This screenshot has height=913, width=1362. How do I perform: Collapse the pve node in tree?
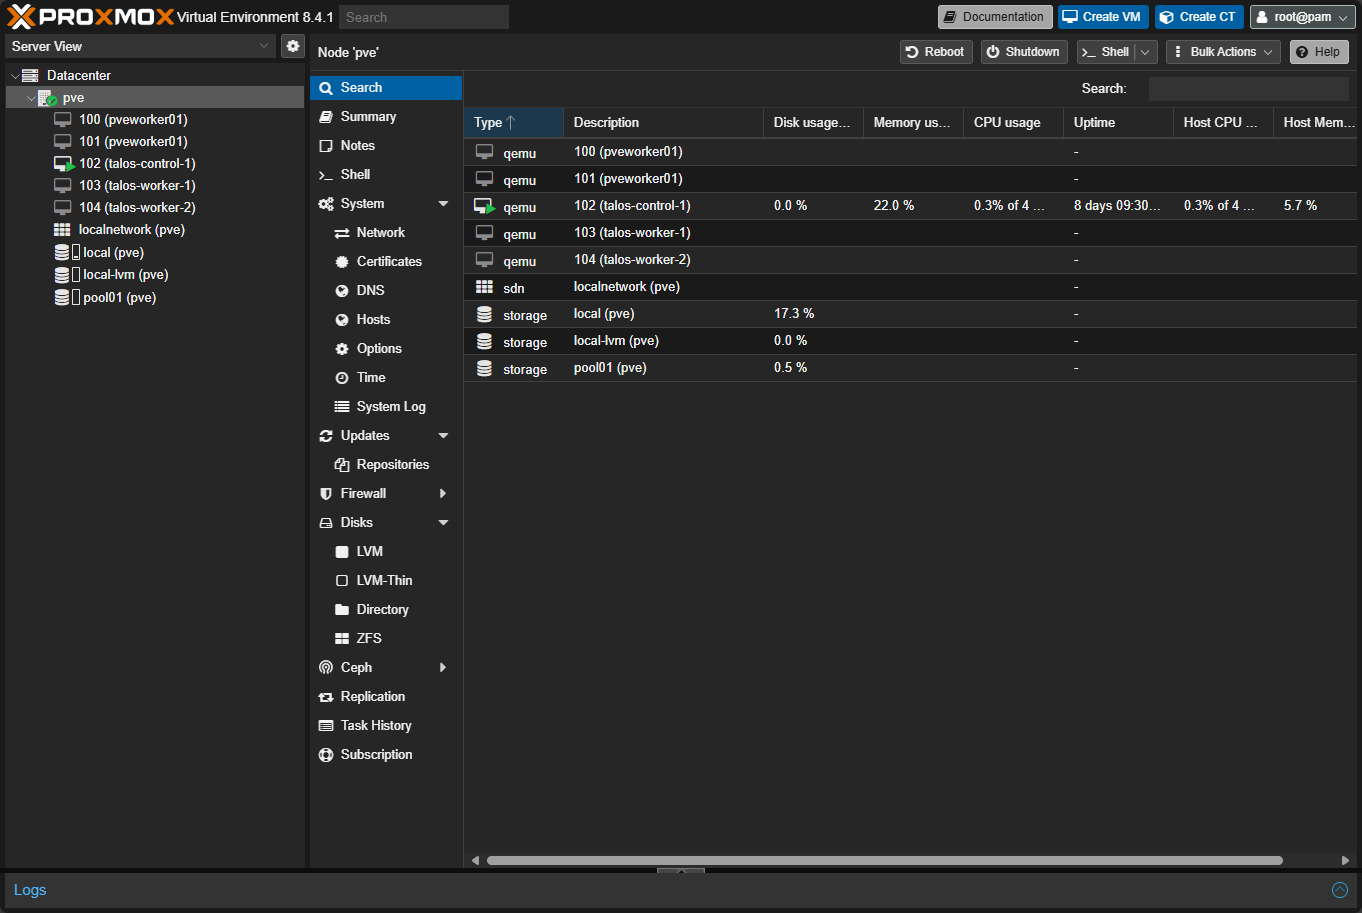[x=31, y=98]
